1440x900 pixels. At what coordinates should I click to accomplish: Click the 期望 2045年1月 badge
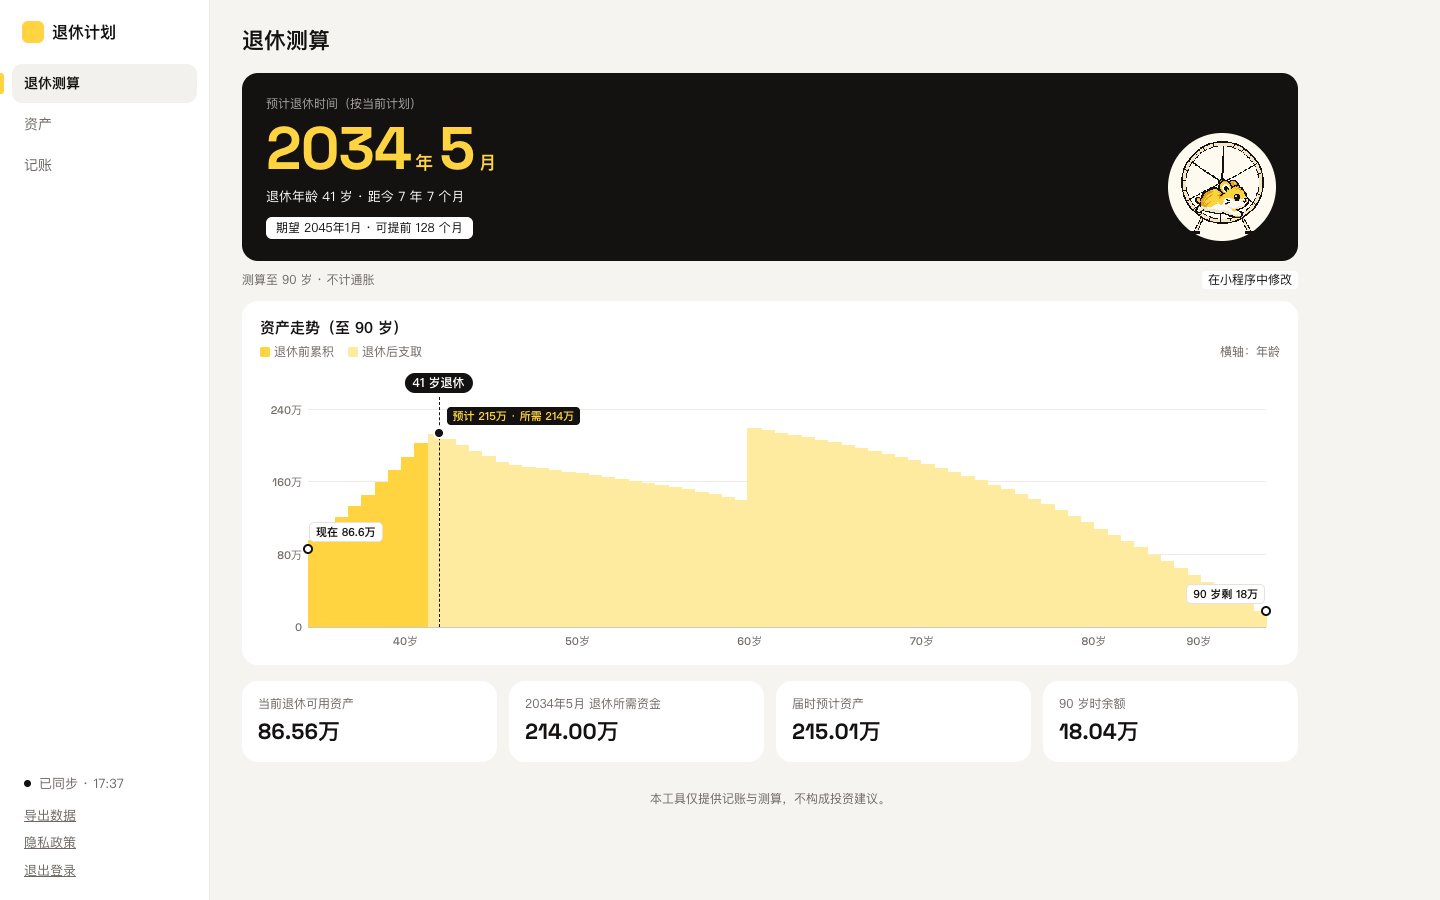point(369,228)
